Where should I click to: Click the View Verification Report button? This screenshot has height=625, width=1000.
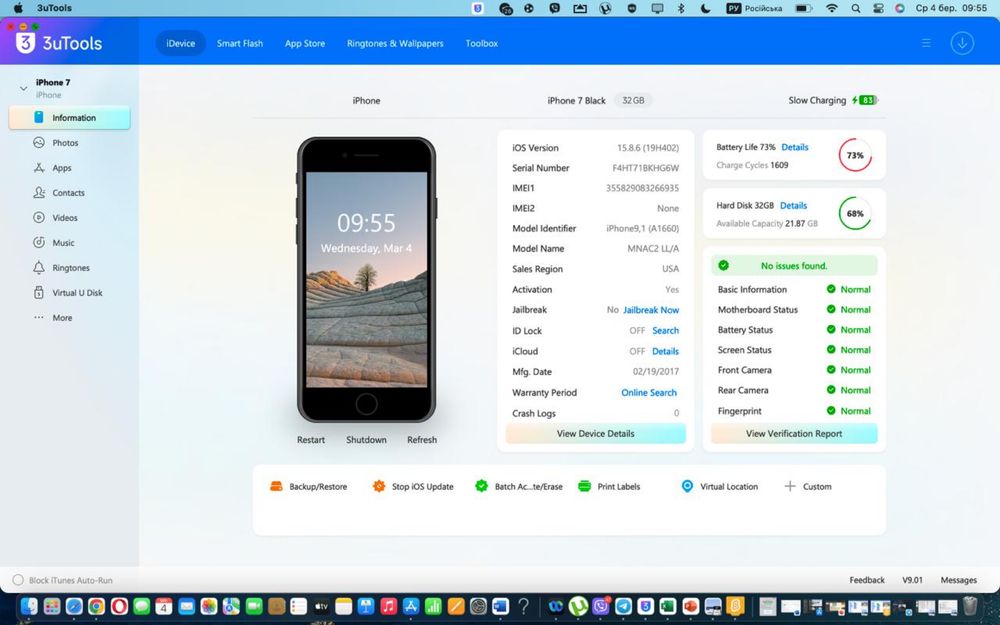[x=794, y=434]
